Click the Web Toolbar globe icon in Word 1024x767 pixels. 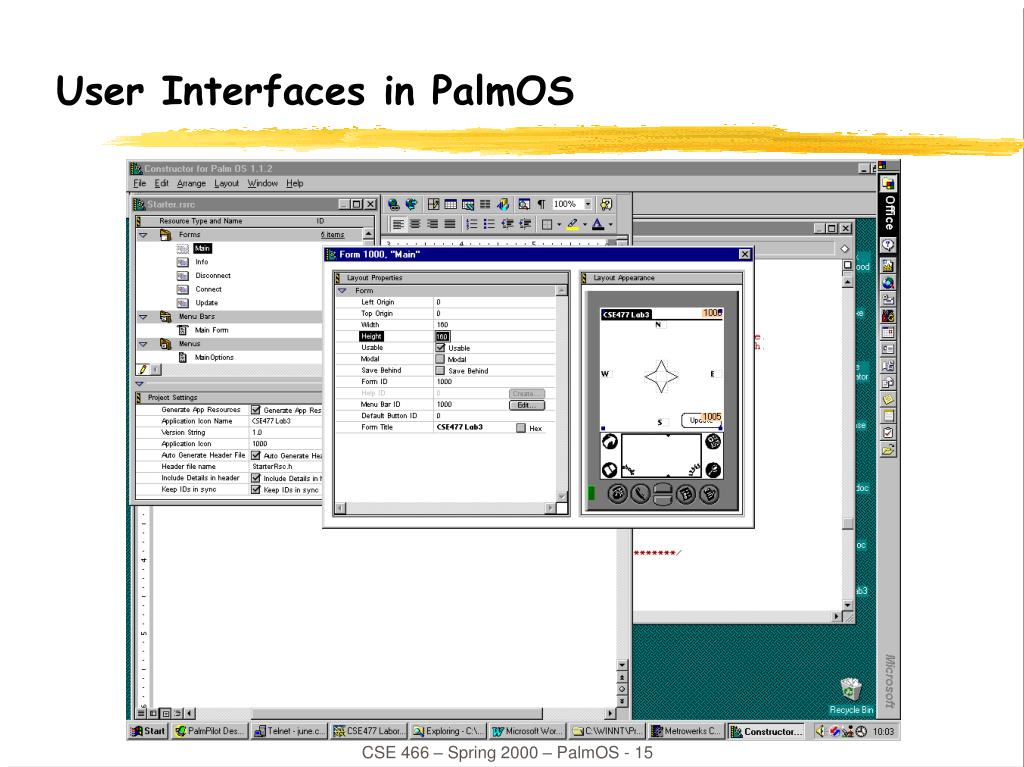411,204
